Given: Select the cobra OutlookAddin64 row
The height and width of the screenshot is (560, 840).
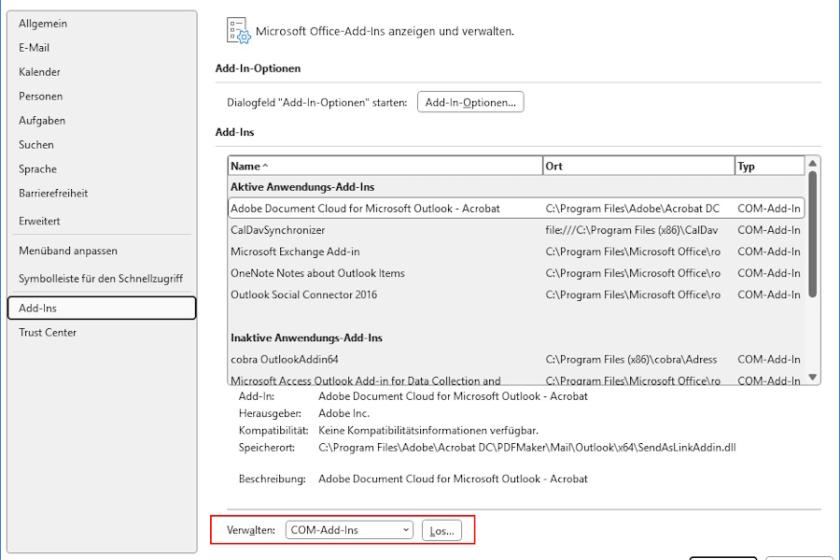Looking at the screenshot, I should coord(516,360).
